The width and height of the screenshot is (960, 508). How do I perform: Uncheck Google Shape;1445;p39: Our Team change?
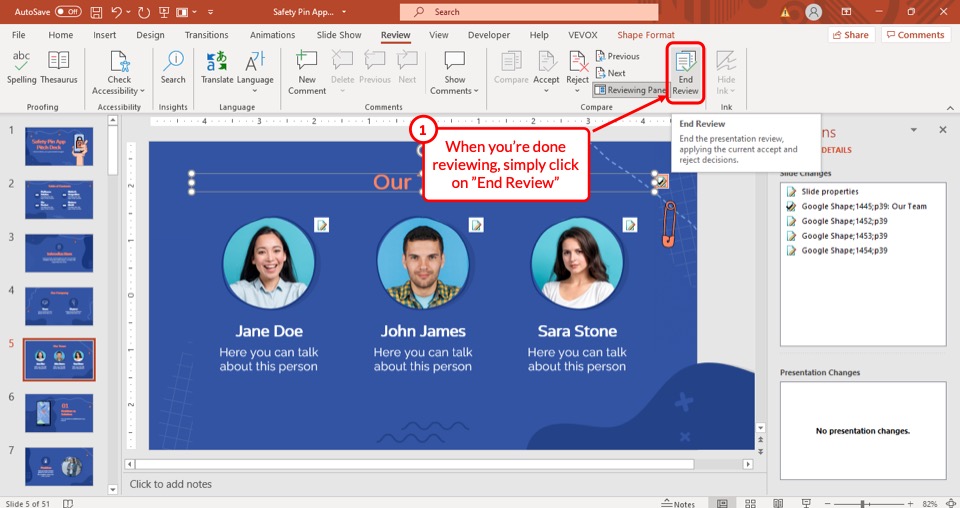point(791,206)
